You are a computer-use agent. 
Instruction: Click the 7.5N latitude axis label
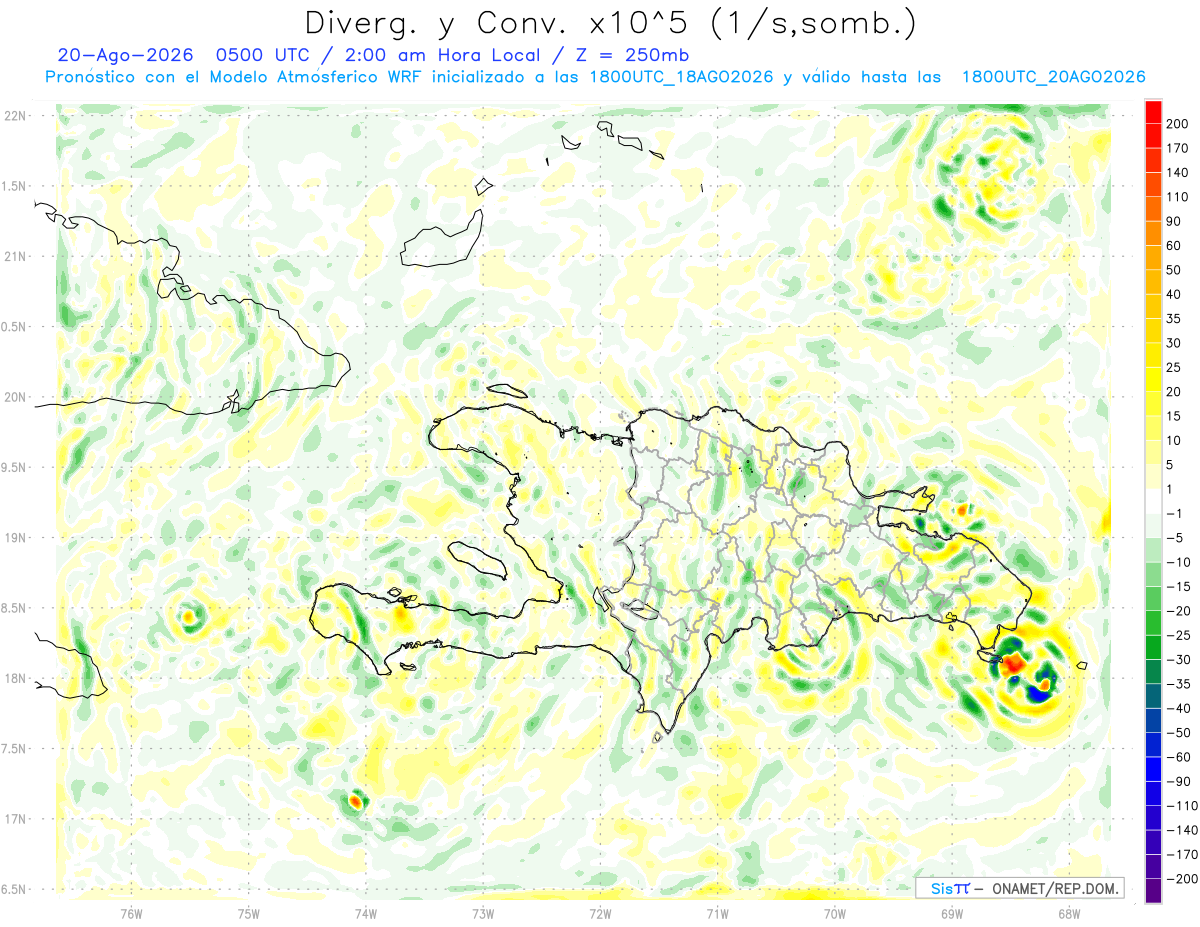14,748
